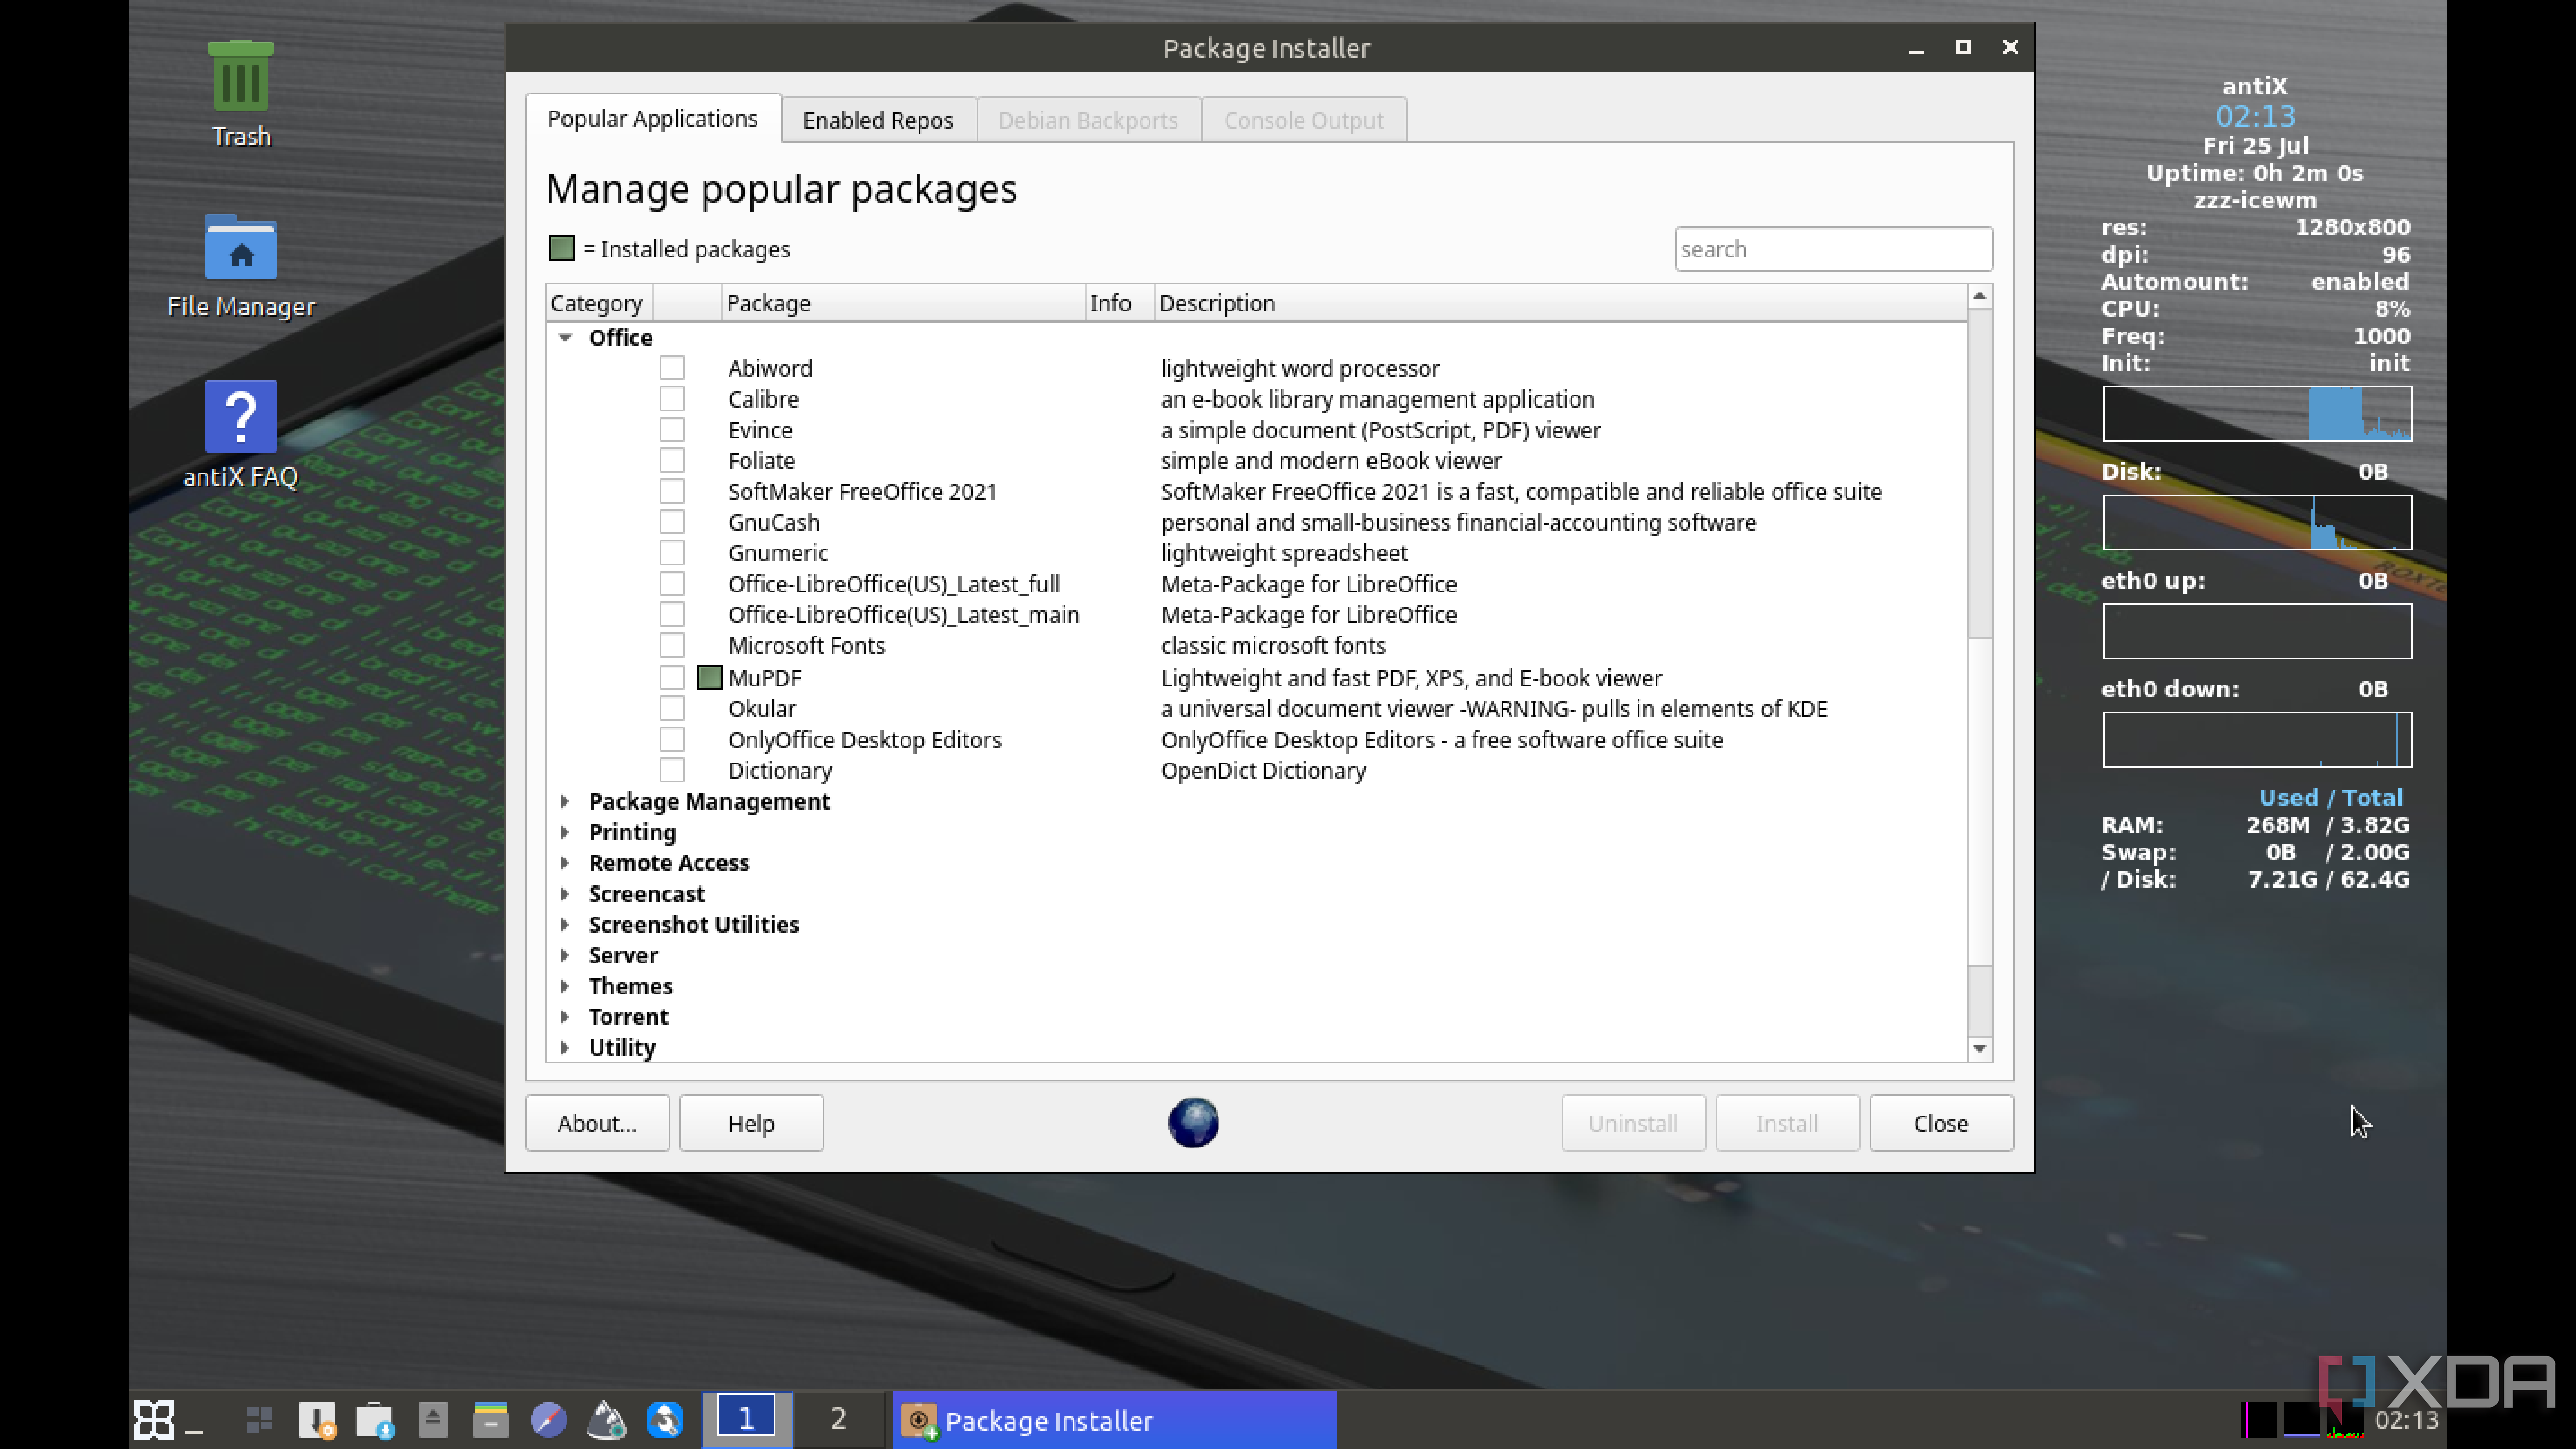Expand the Themes category
Screen dimensions: 2576x1449
565,986
